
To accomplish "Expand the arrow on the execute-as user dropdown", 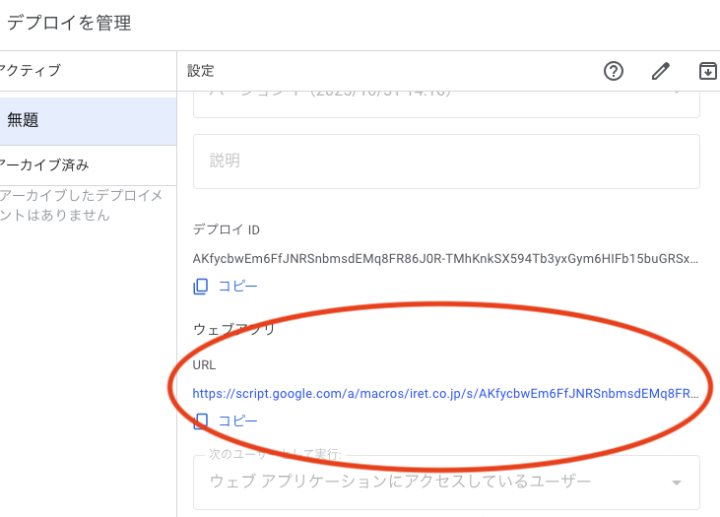I will coord(677,483).
